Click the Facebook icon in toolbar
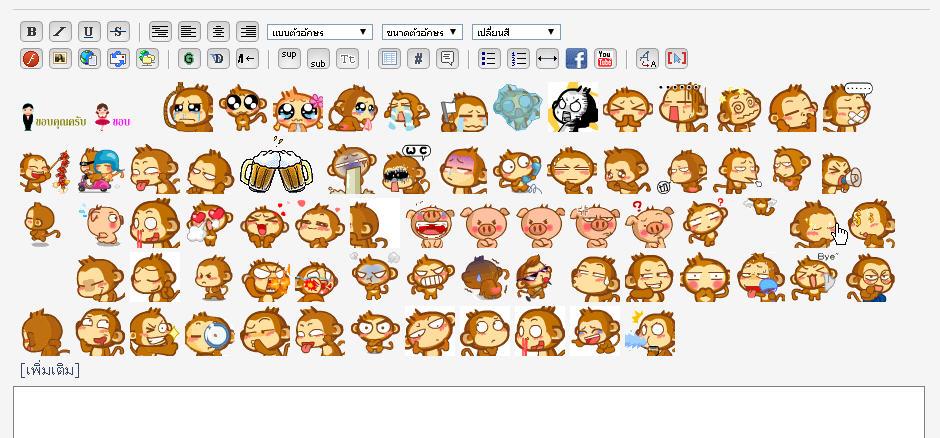 [x=576, y=59]
